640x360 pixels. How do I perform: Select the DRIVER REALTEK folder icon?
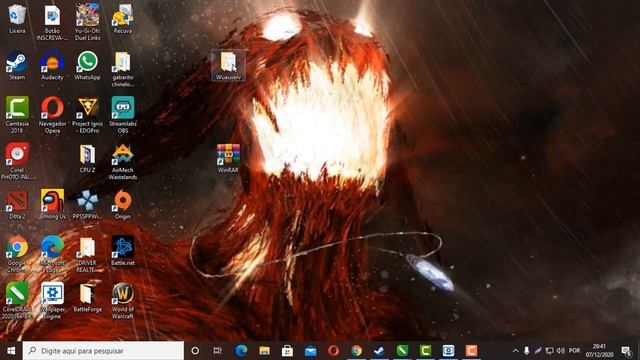[87, 254]
